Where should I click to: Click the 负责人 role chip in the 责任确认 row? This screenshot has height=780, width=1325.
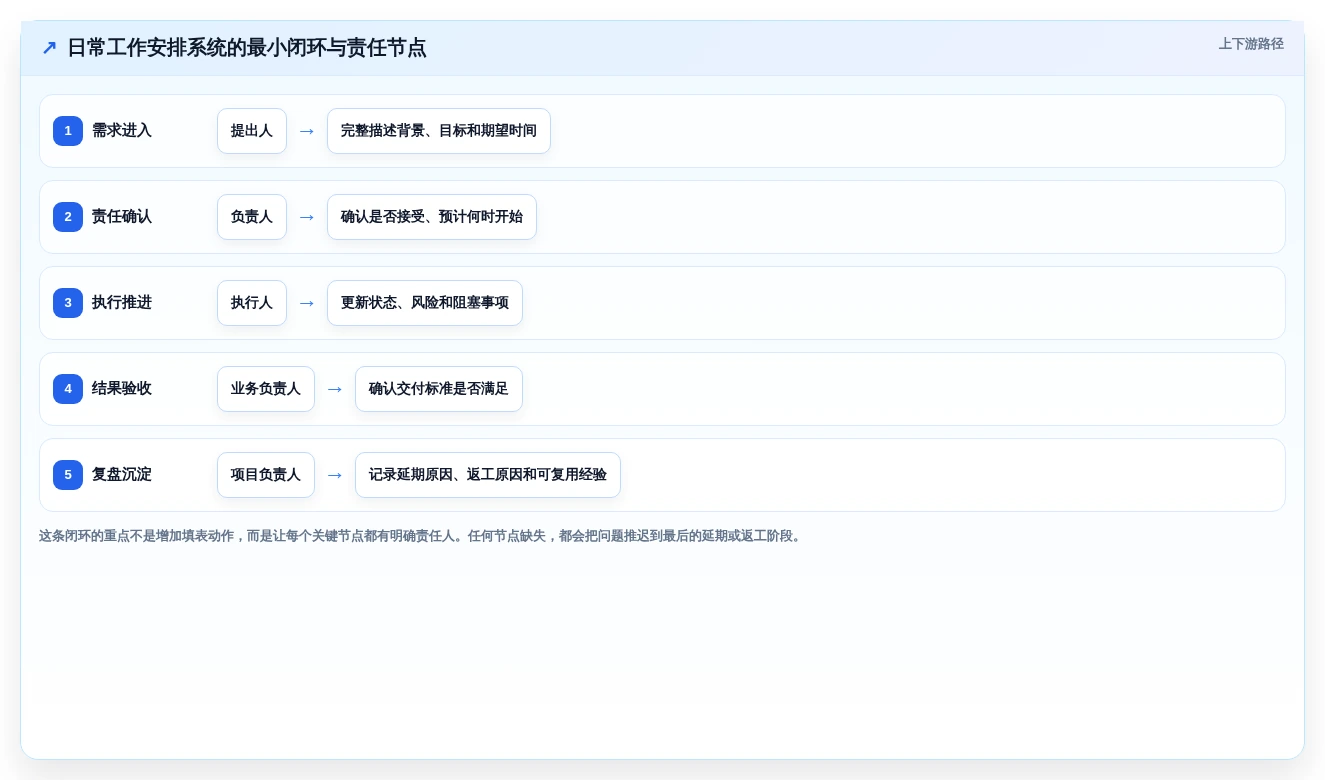(x=252, y=217)
